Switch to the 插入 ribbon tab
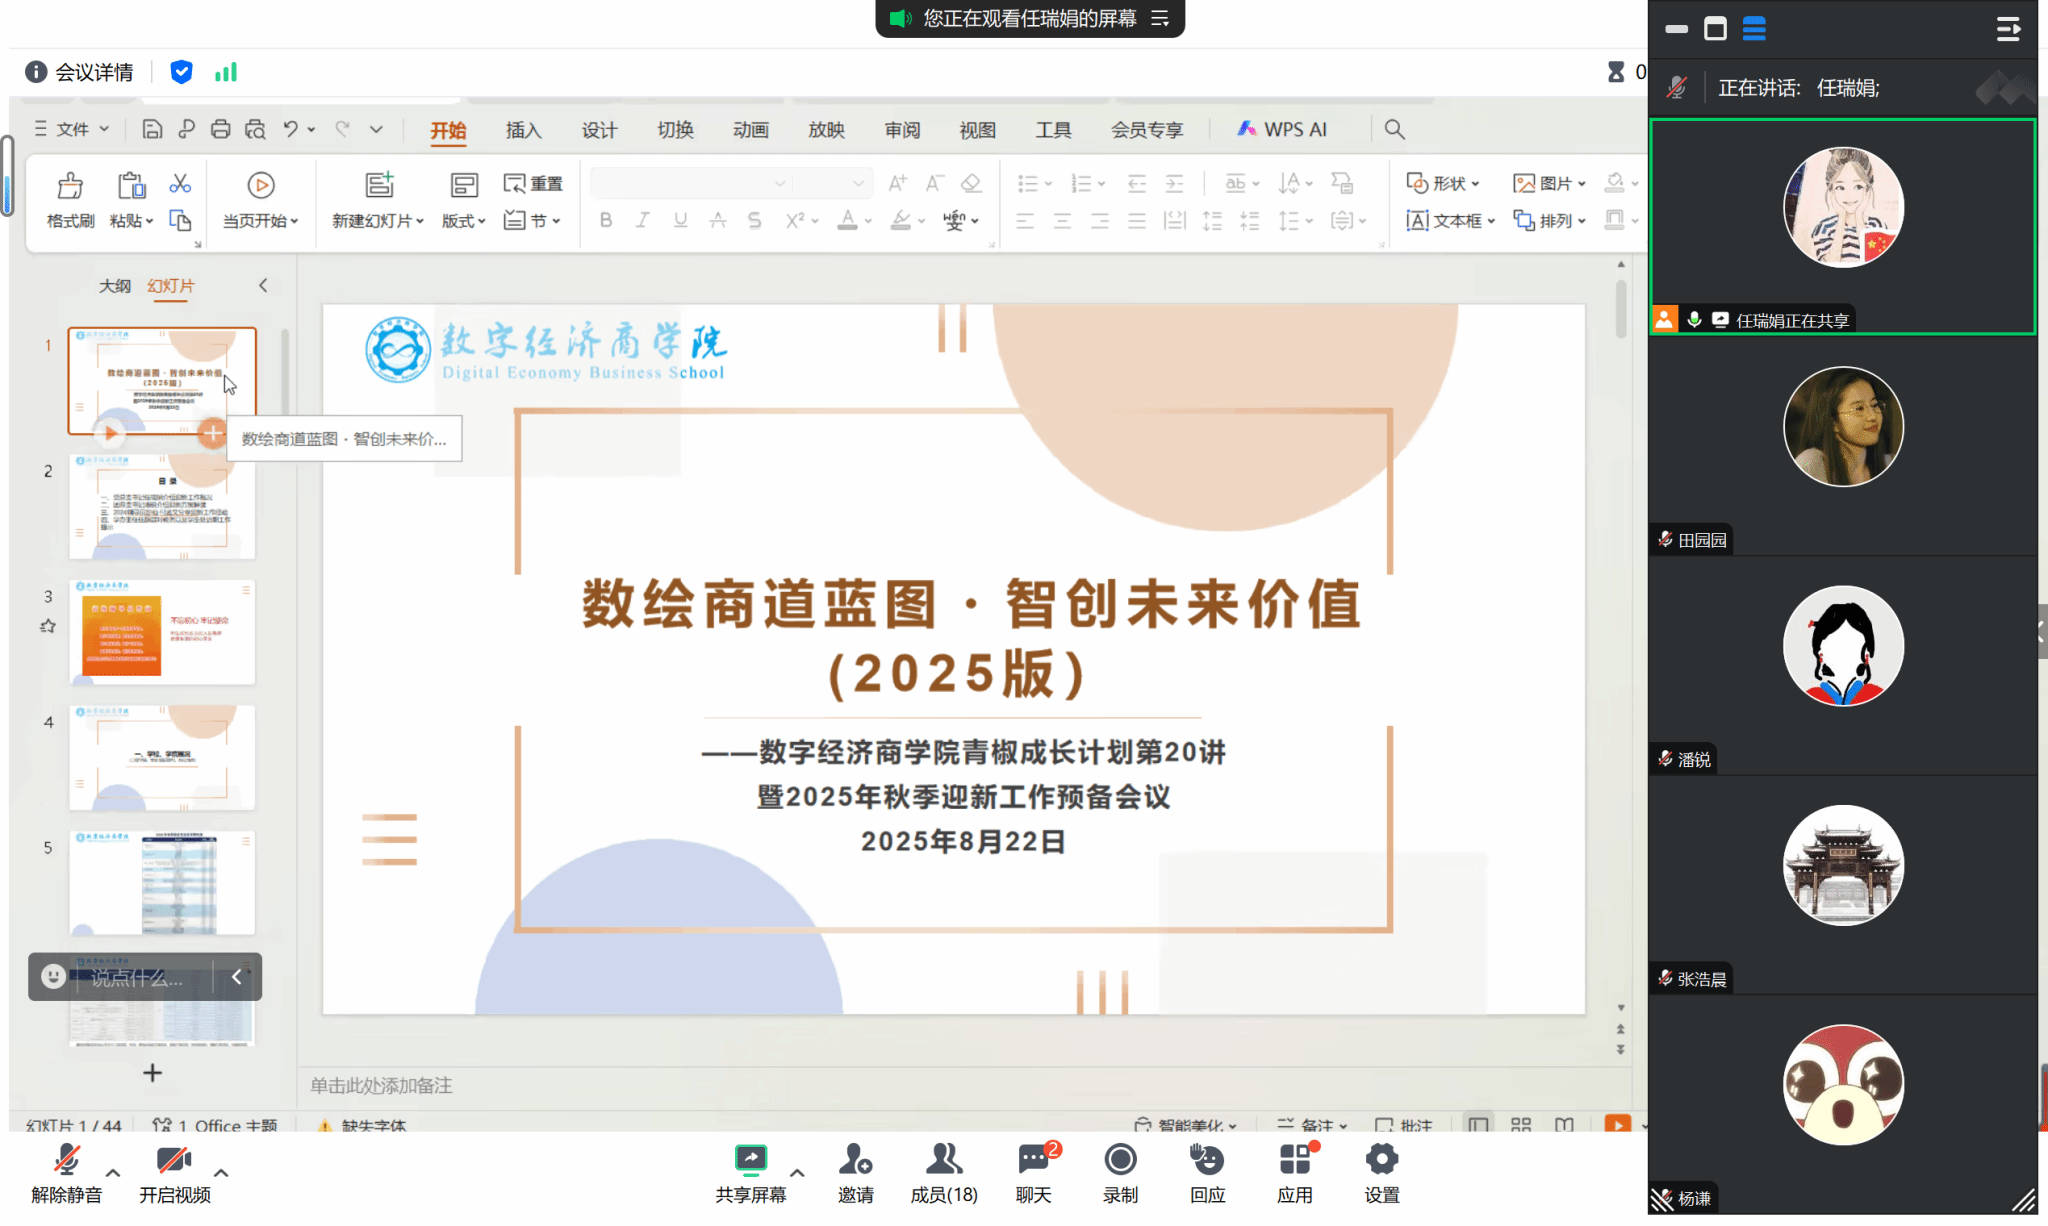 (523, 130)
